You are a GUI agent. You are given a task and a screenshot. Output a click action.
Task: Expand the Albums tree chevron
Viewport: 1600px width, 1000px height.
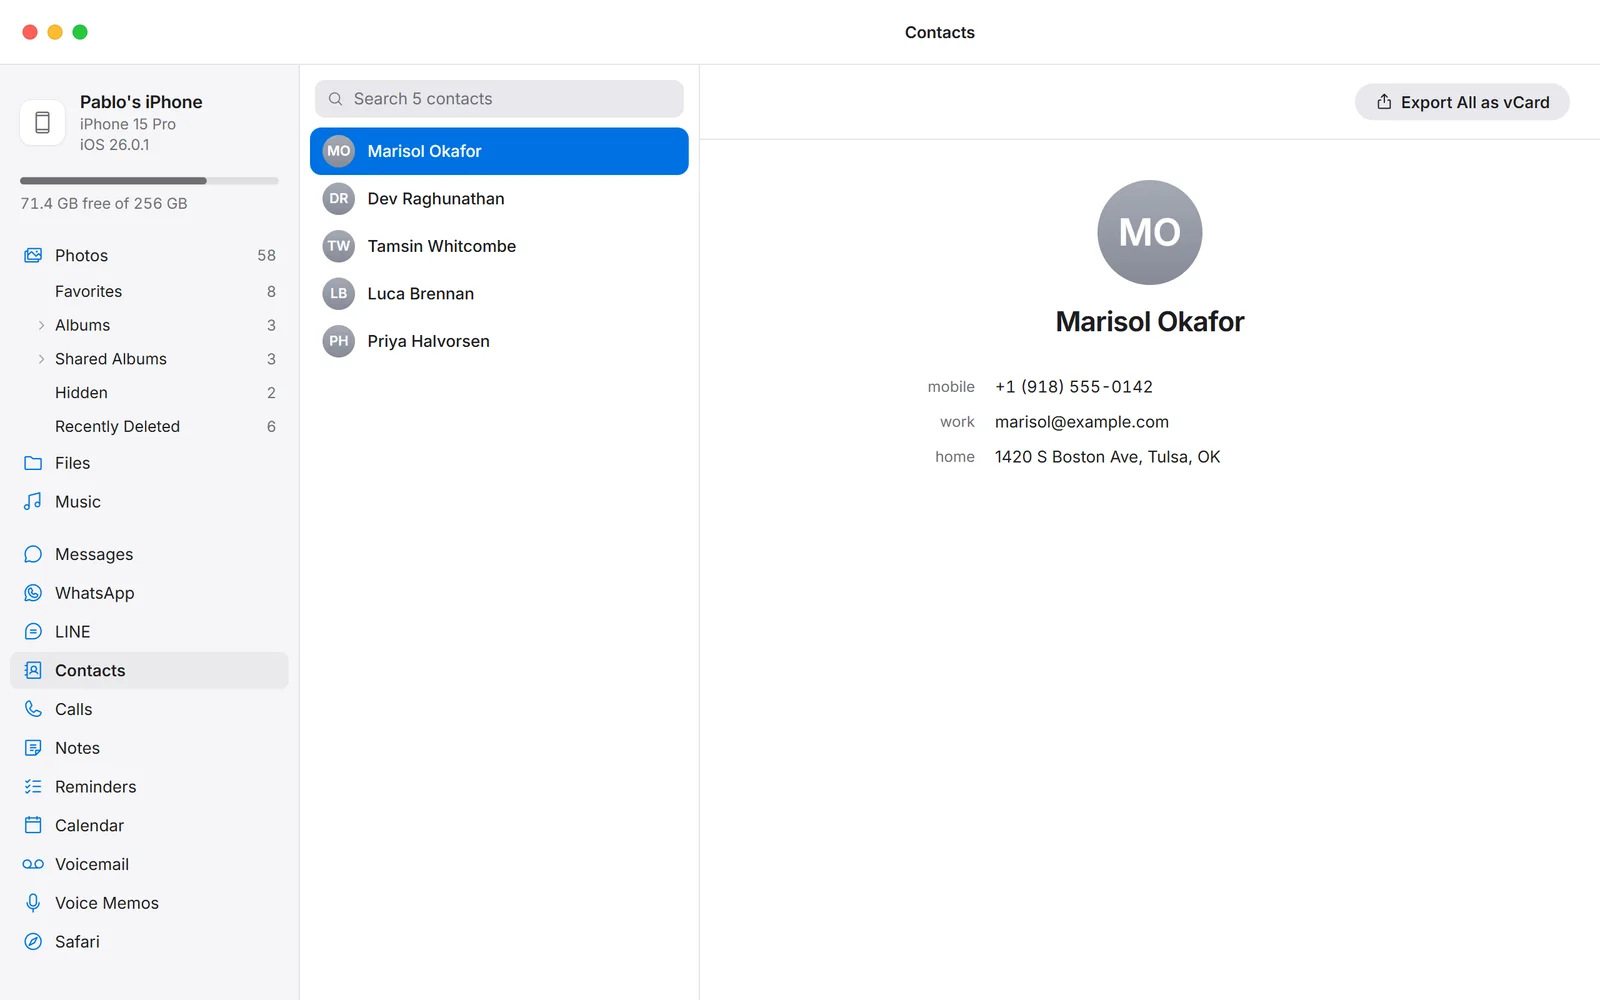click(x=41, y=325)
